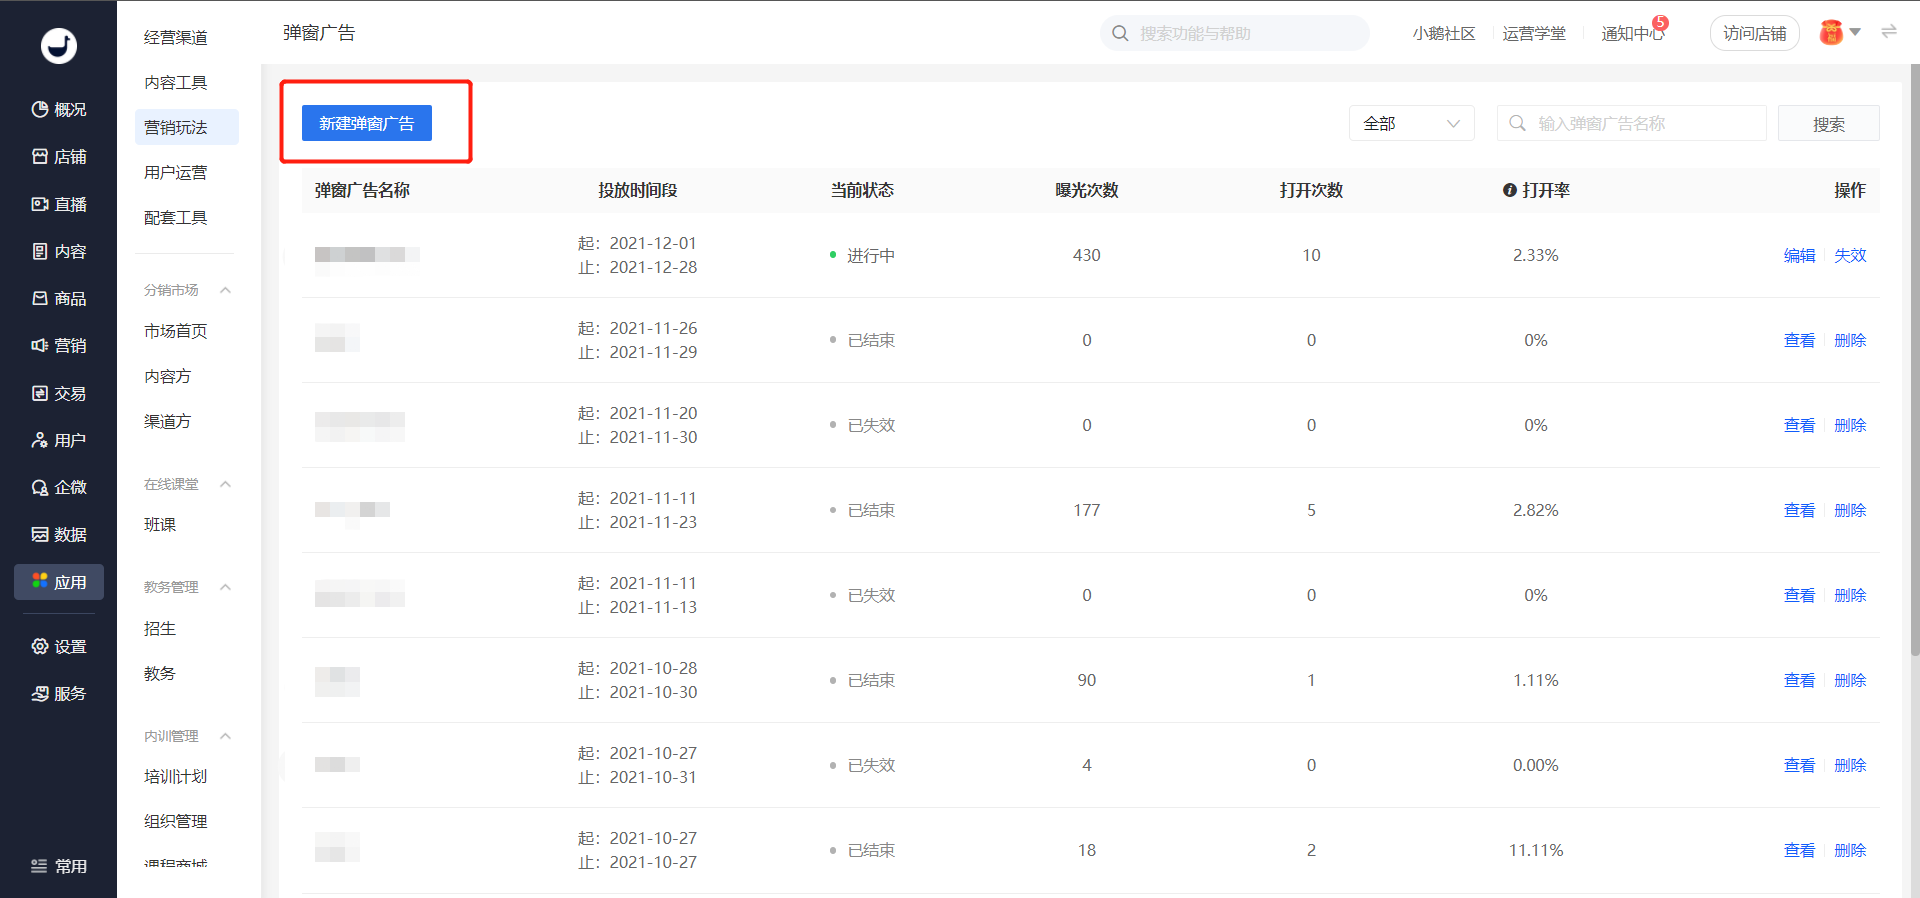Click 编辑 link for the ongoing ad
Screen dimensions: 1920x898
(1799, 255)
